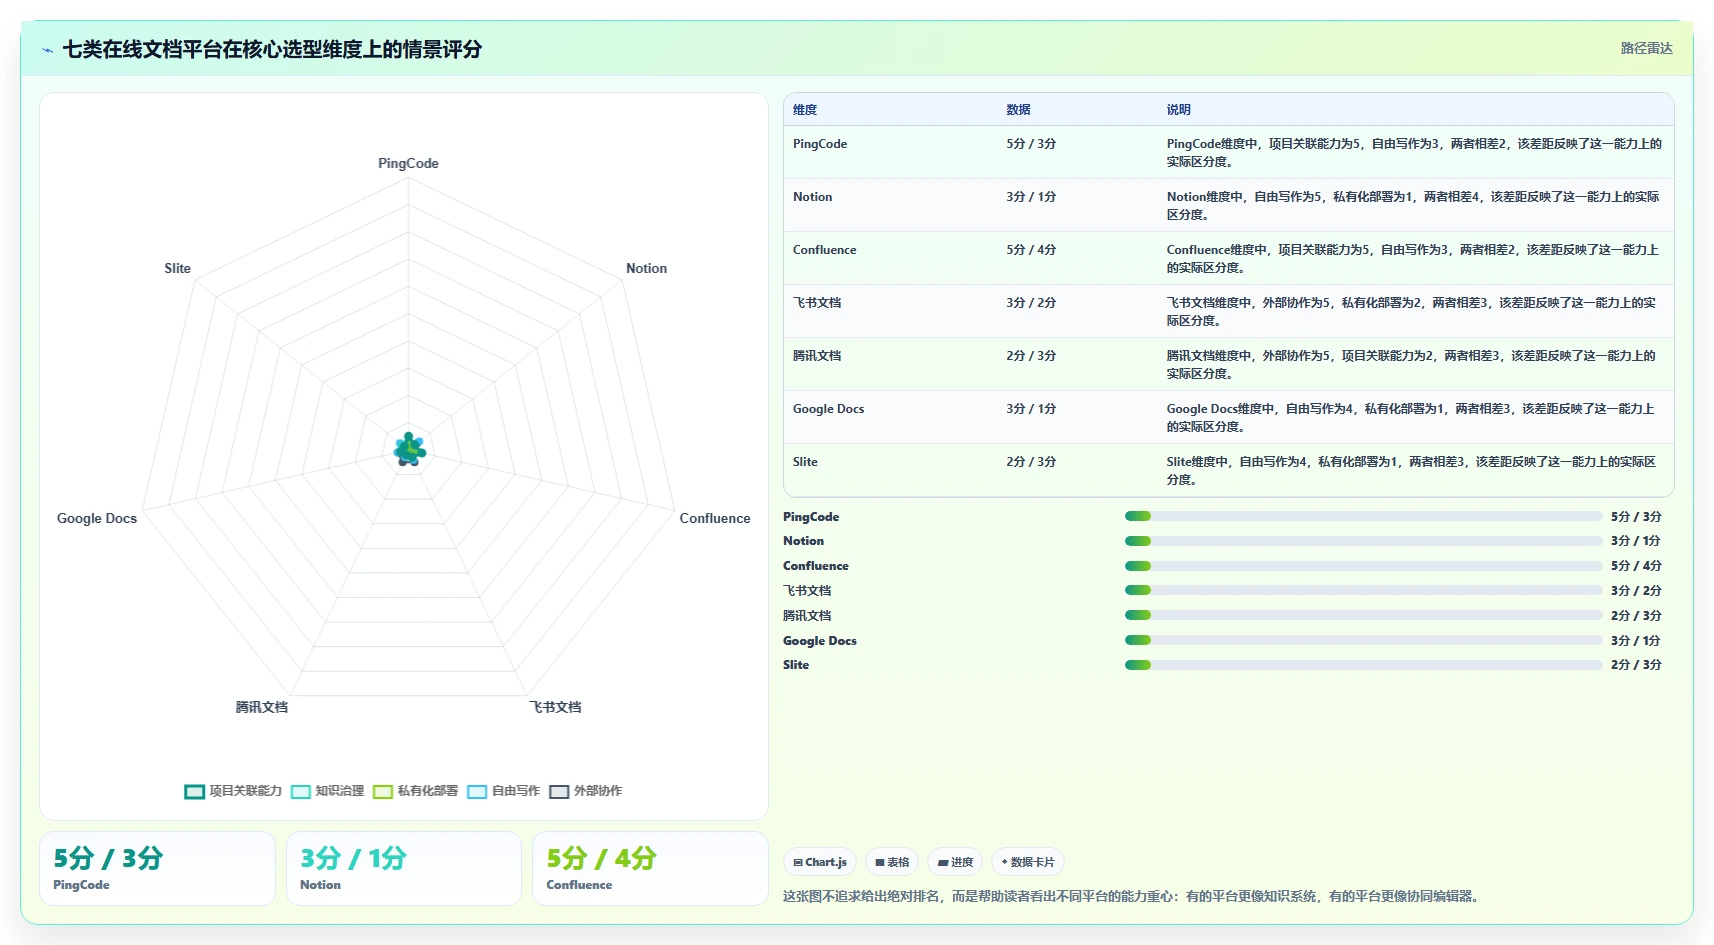Click the PingCode radar axis label
The height and width of the screenshot is (945, 1714).
408,163
